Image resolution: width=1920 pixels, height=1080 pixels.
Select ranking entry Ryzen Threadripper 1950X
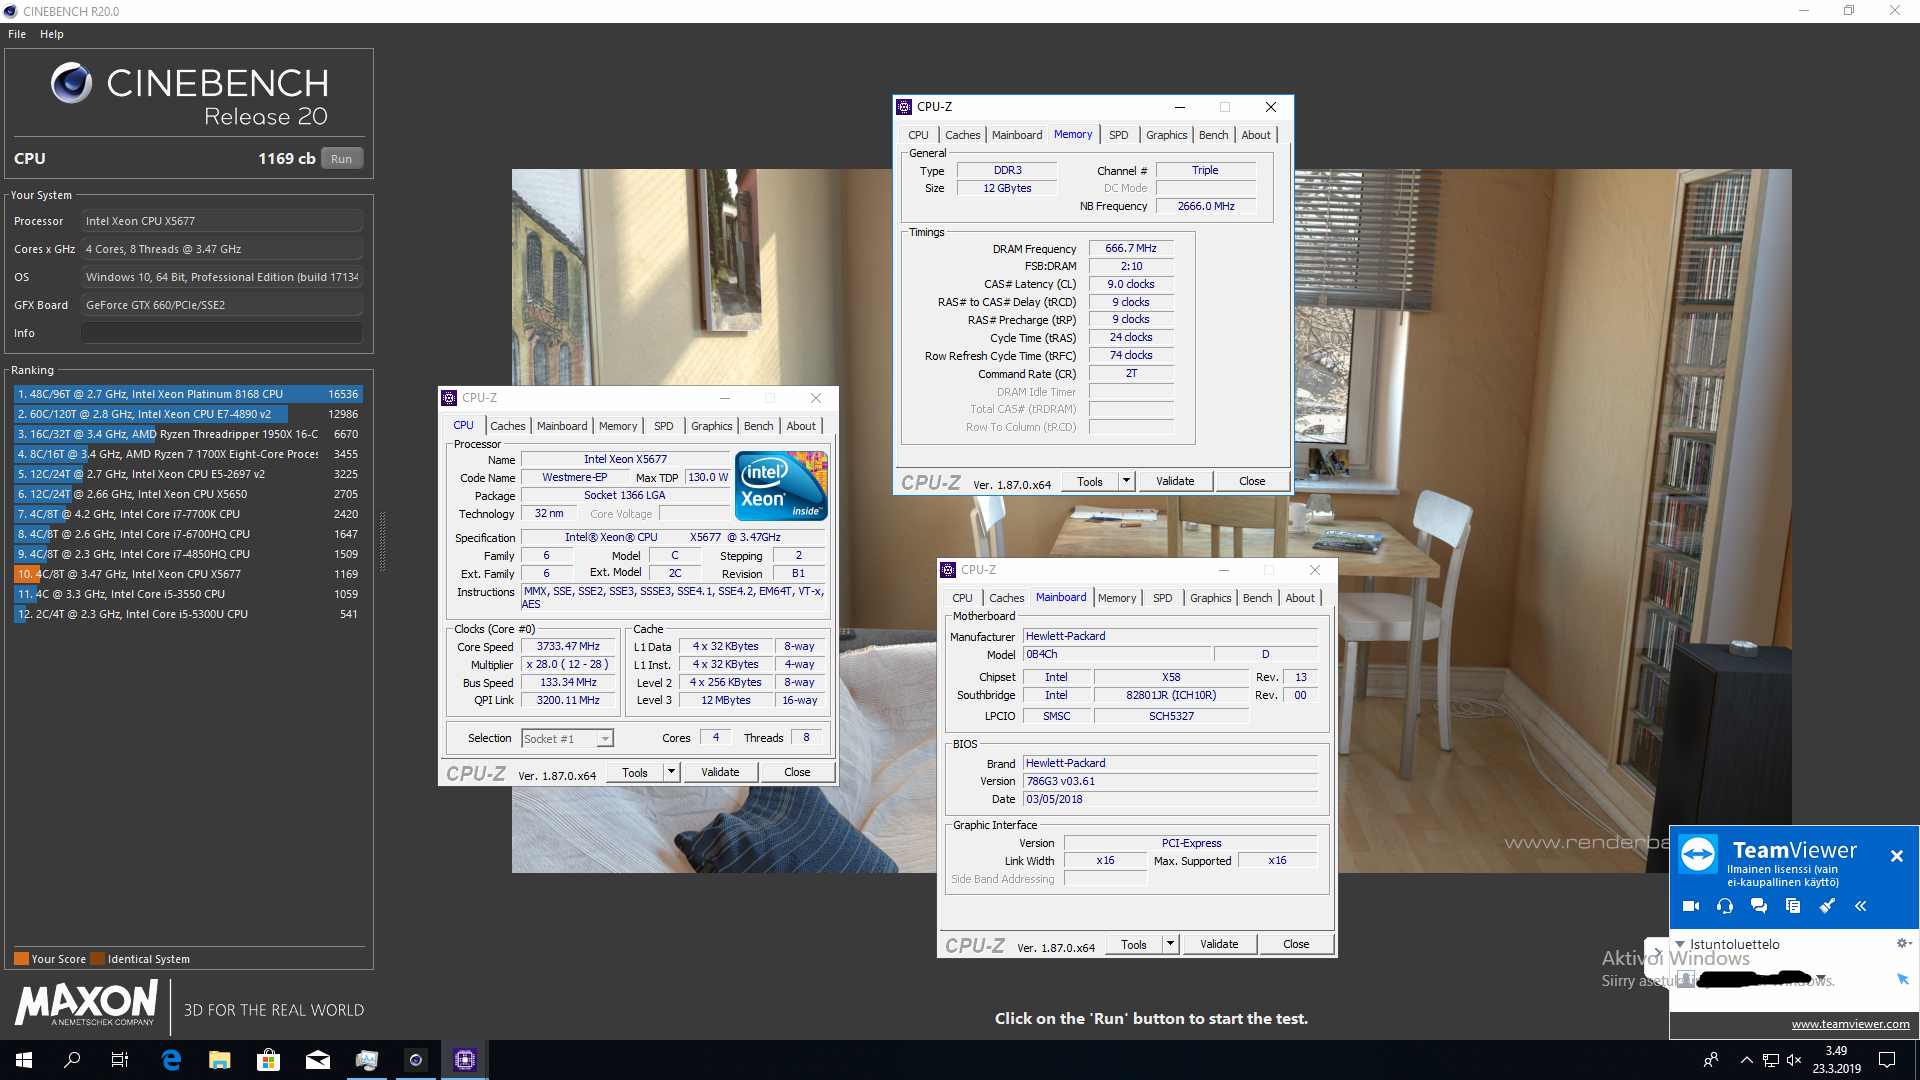pyautogui.click(x=188, y=434)
